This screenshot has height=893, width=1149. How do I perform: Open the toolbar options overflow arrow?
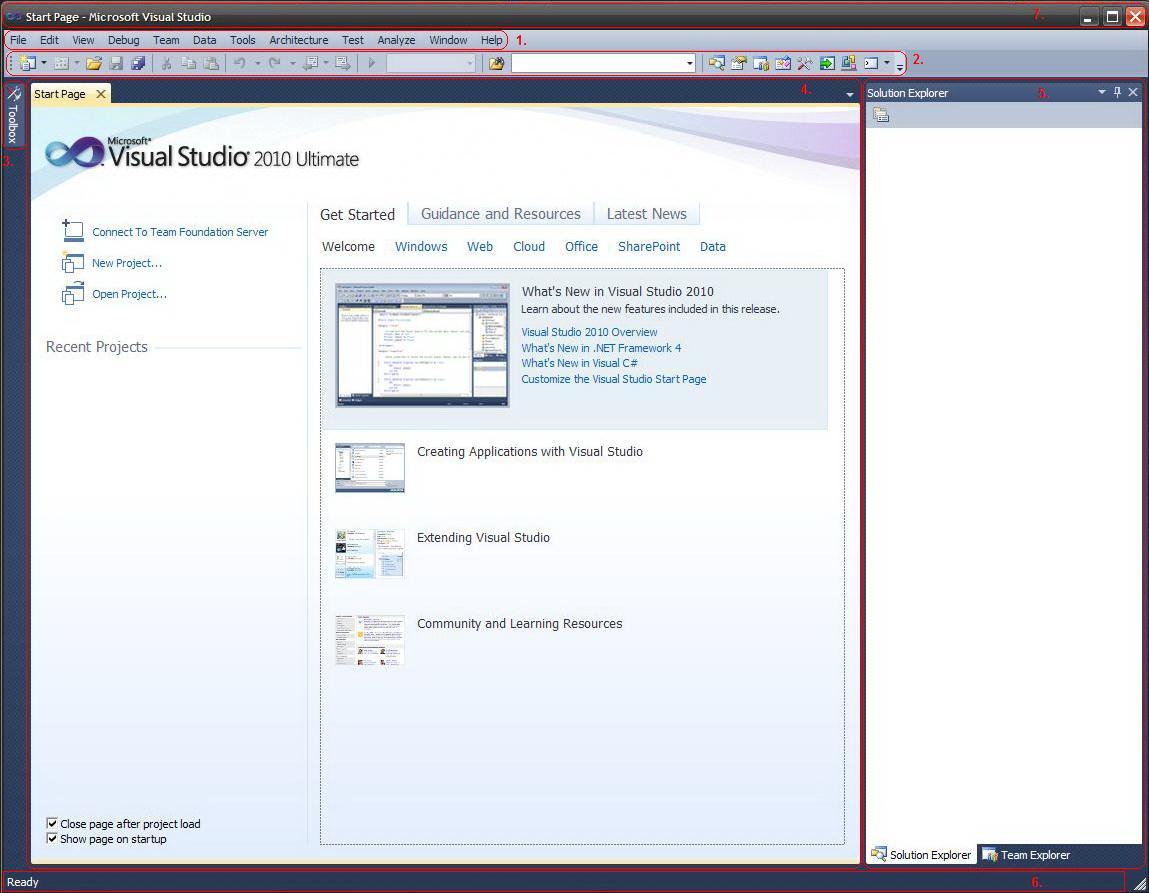pyautogui.click(x=900, y=66)
